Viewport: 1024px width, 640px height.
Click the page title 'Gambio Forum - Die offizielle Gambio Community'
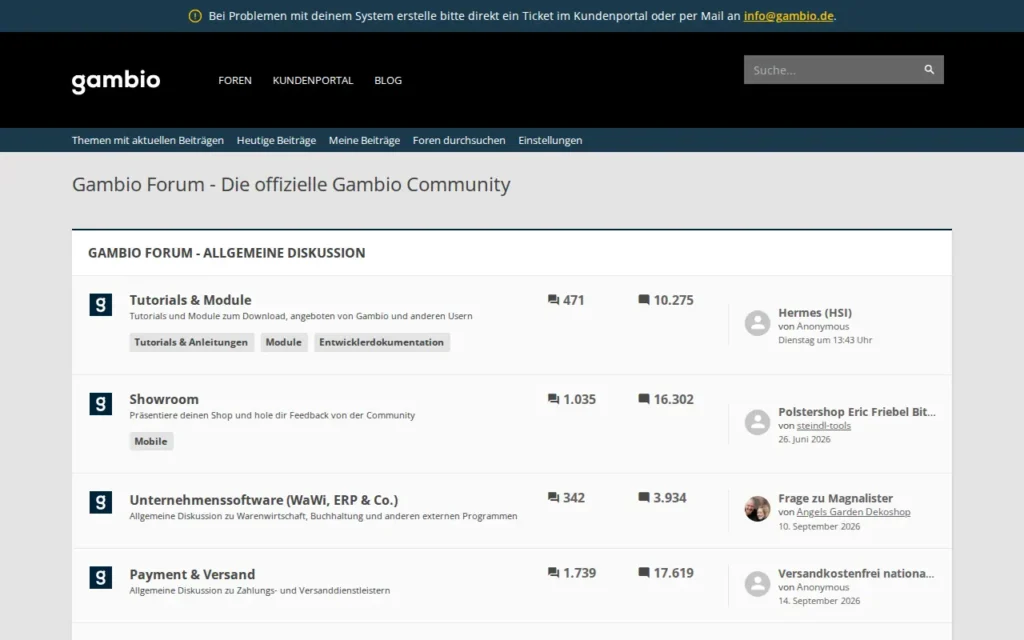tap(291, 185)
